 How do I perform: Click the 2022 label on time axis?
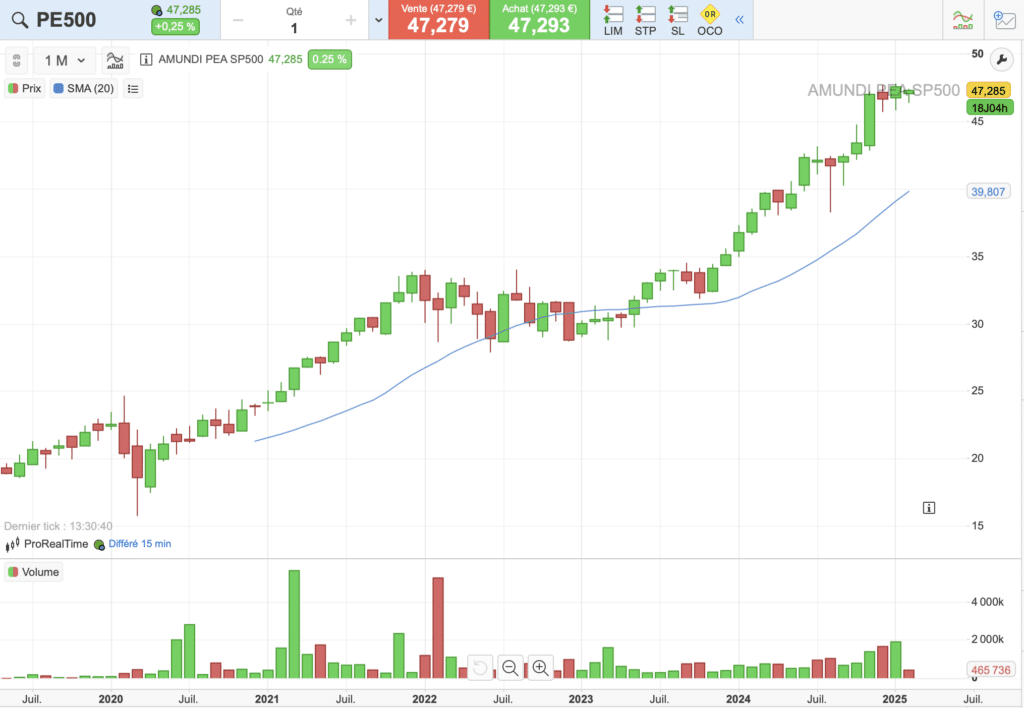coord(424,699)
